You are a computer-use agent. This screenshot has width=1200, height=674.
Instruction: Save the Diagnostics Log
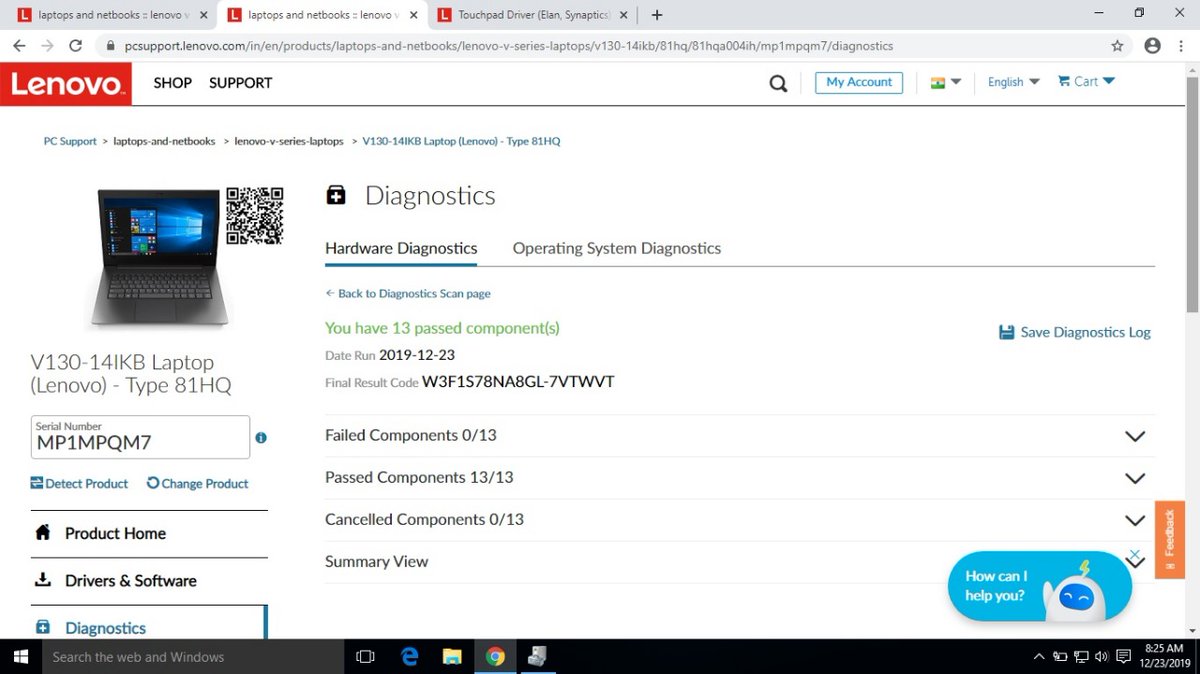click(1075, 332)
